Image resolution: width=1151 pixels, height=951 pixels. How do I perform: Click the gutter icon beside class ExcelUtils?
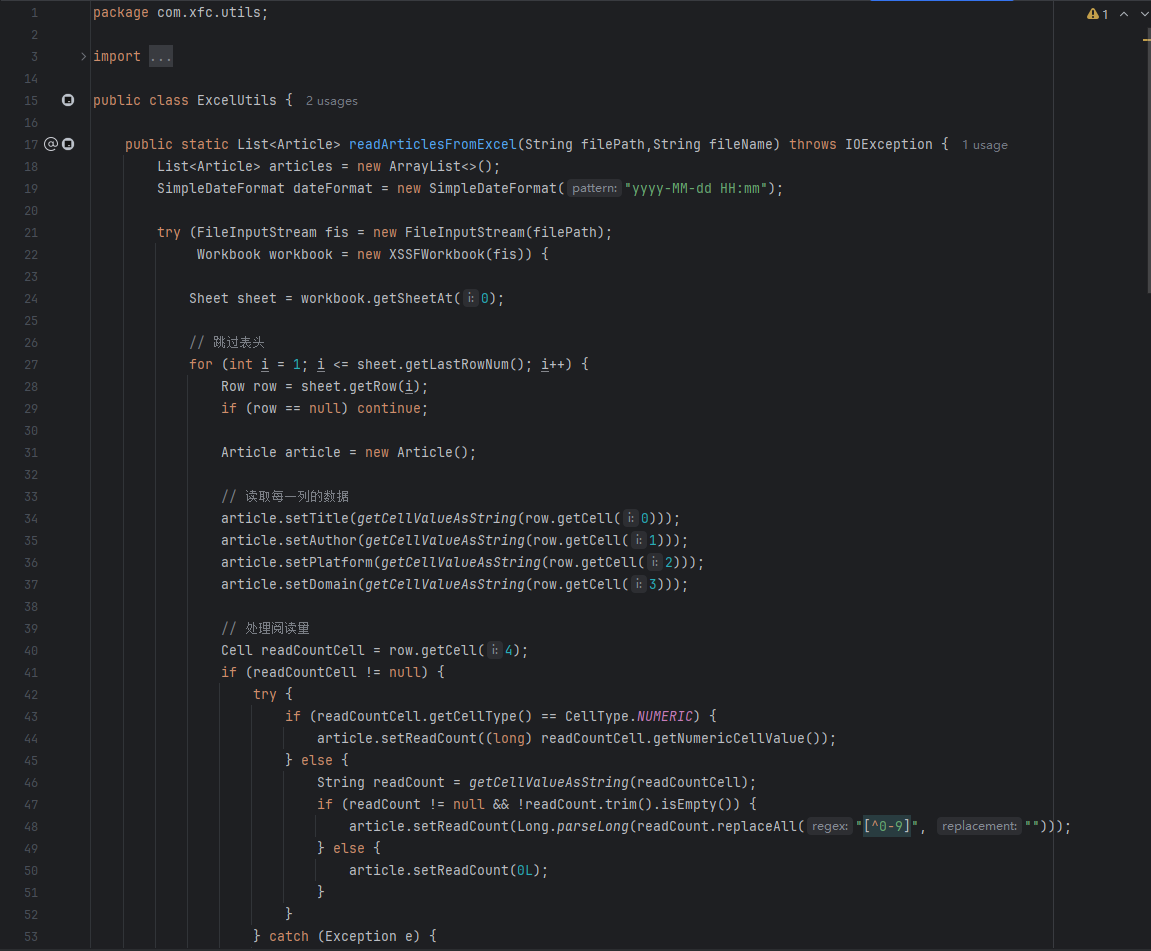(x=68, y=100)
